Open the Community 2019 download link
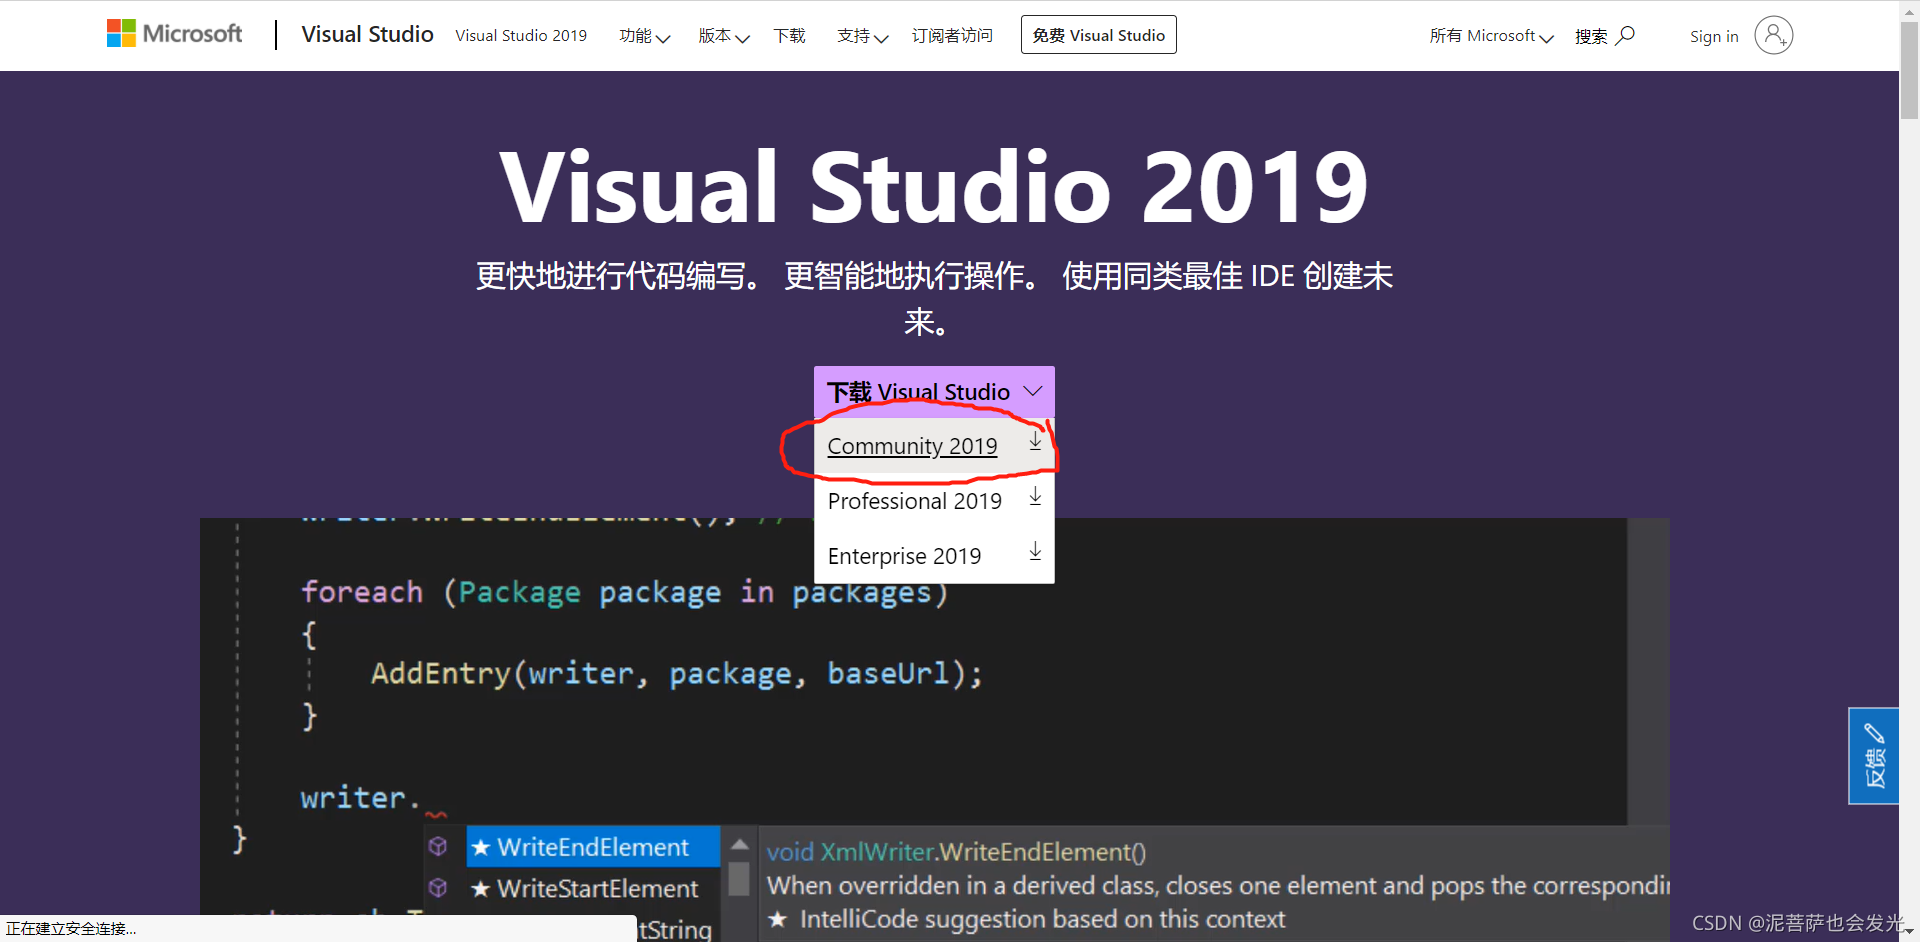 (911, 446)
